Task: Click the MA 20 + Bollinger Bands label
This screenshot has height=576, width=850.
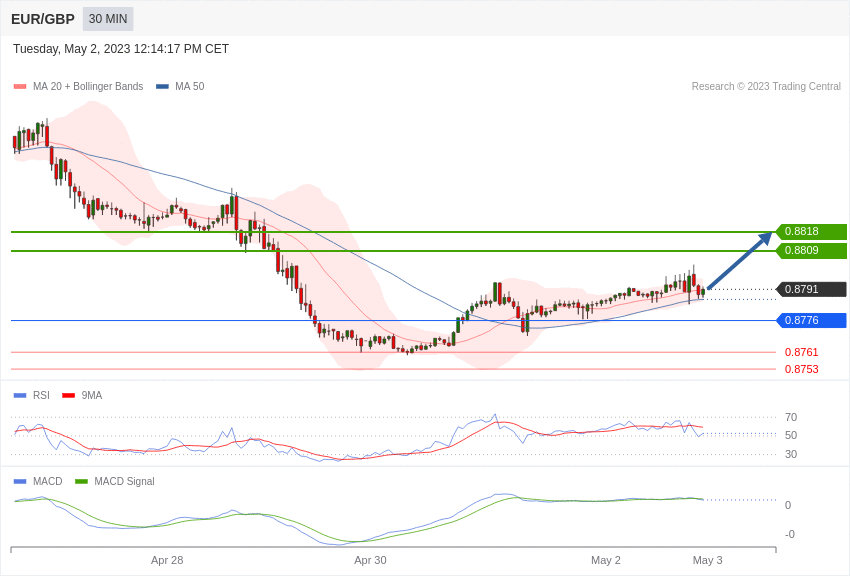Action: coord(88,87)
